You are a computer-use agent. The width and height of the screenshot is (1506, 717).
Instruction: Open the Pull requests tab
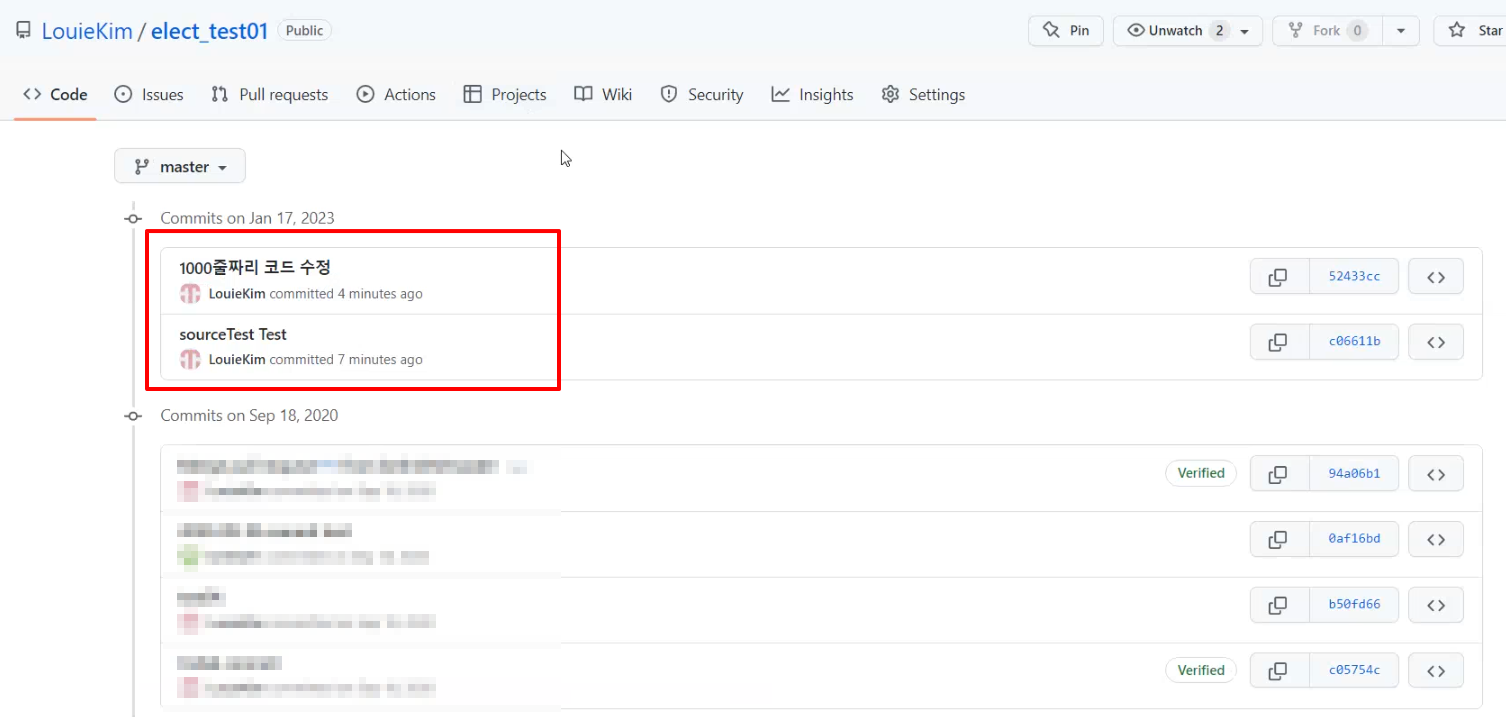click(x=270, y=95)
